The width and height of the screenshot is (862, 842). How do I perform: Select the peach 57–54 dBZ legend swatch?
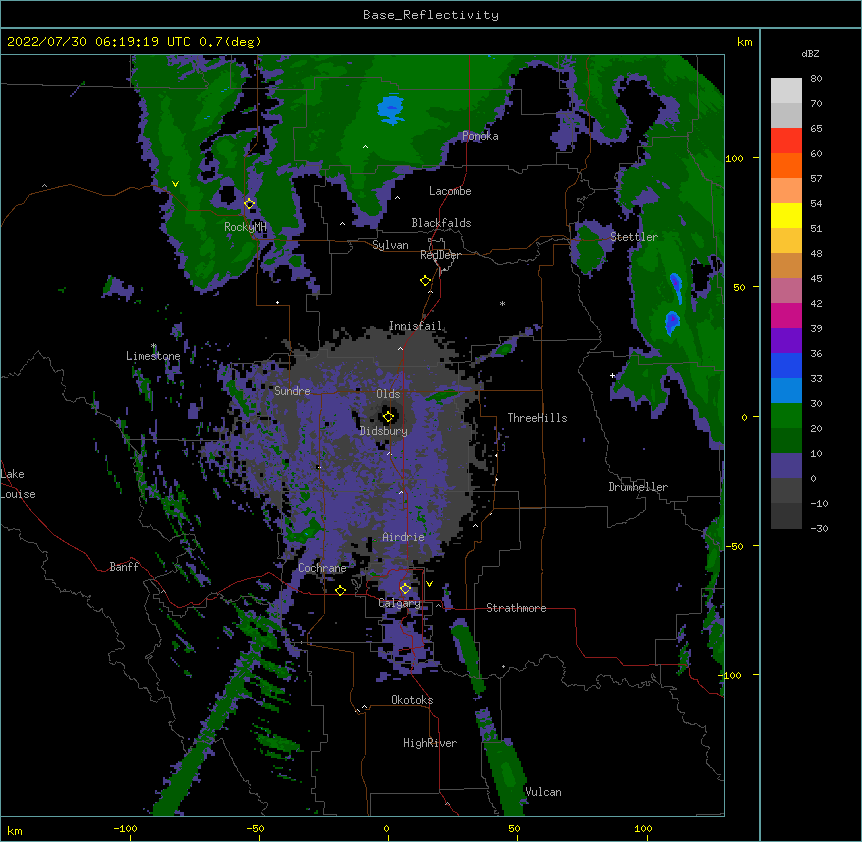pos(786,191)
